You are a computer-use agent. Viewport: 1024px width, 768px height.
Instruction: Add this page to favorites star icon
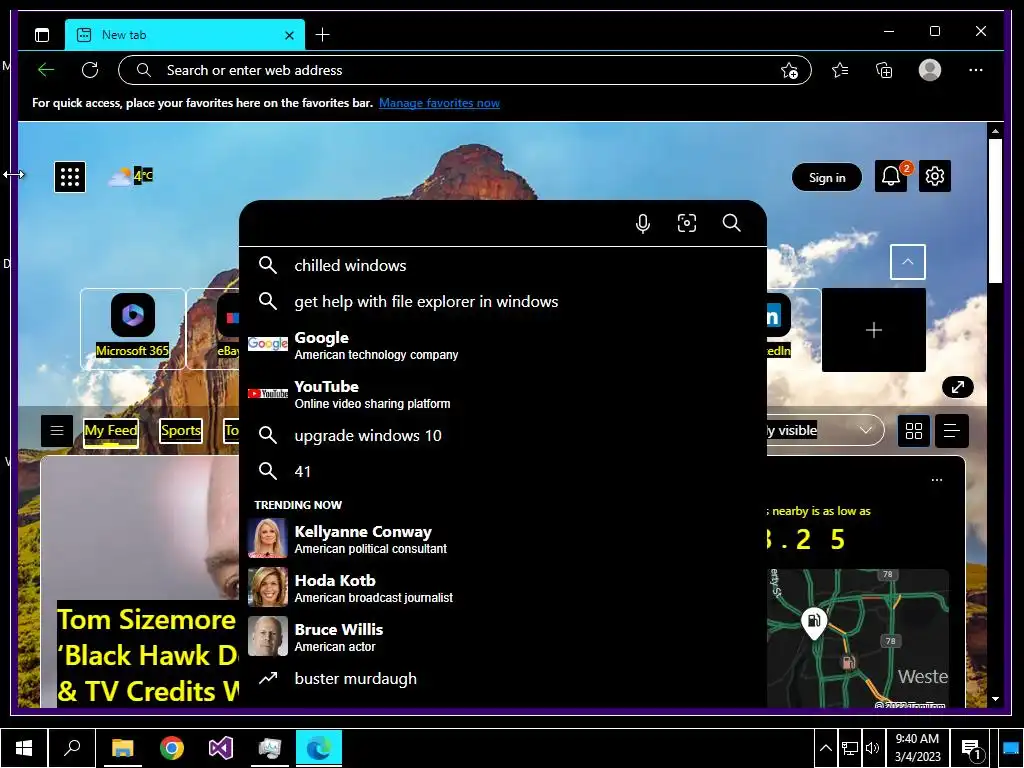pos(790,71)
